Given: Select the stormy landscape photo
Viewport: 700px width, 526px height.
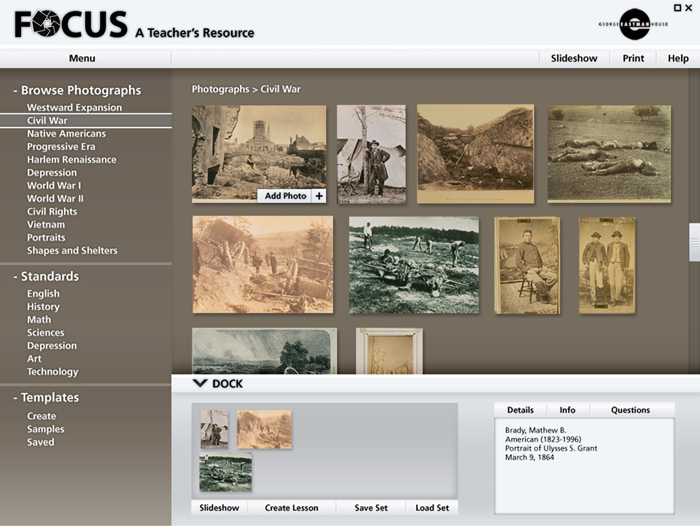Looking at the screenshot, I should click(264, 351).
